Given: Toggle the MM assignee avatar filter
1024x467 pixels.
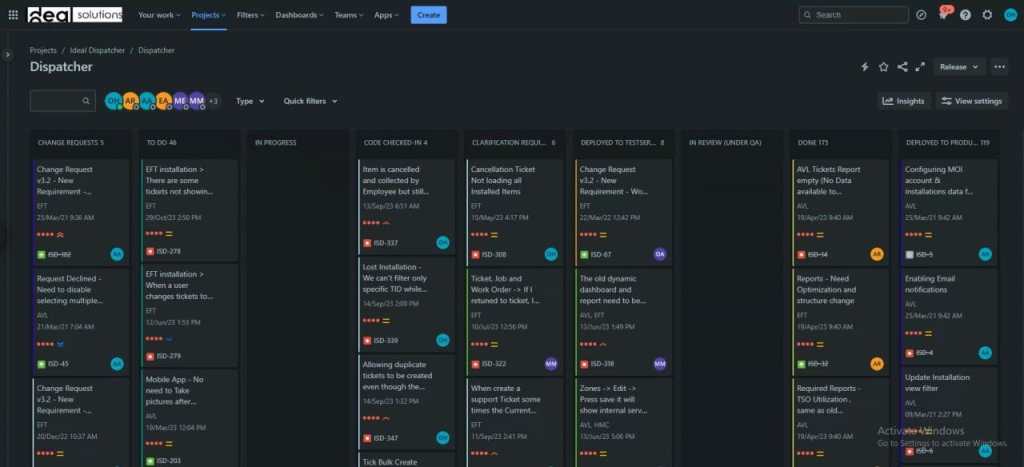Looking at the screenshot, I should [196, 101].
